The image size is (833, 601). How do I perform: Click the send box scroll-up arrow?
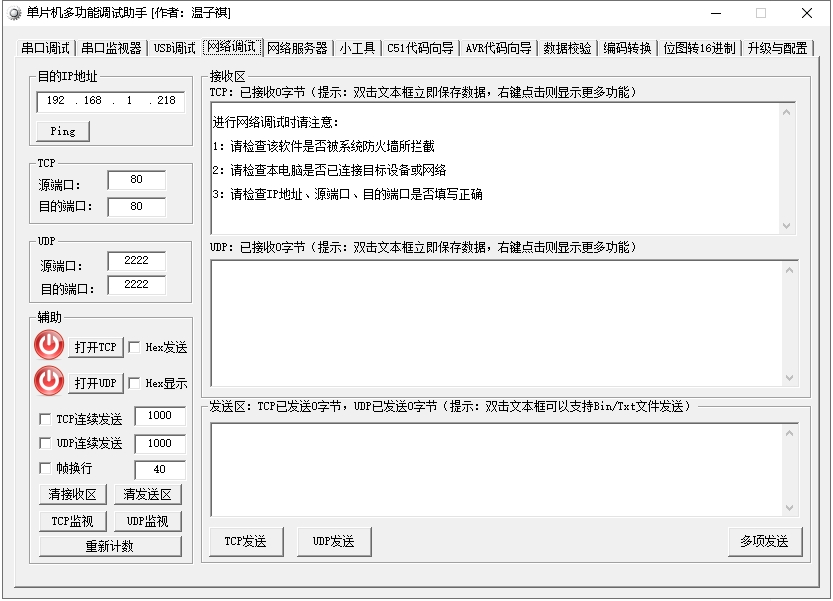coord(789,433)
